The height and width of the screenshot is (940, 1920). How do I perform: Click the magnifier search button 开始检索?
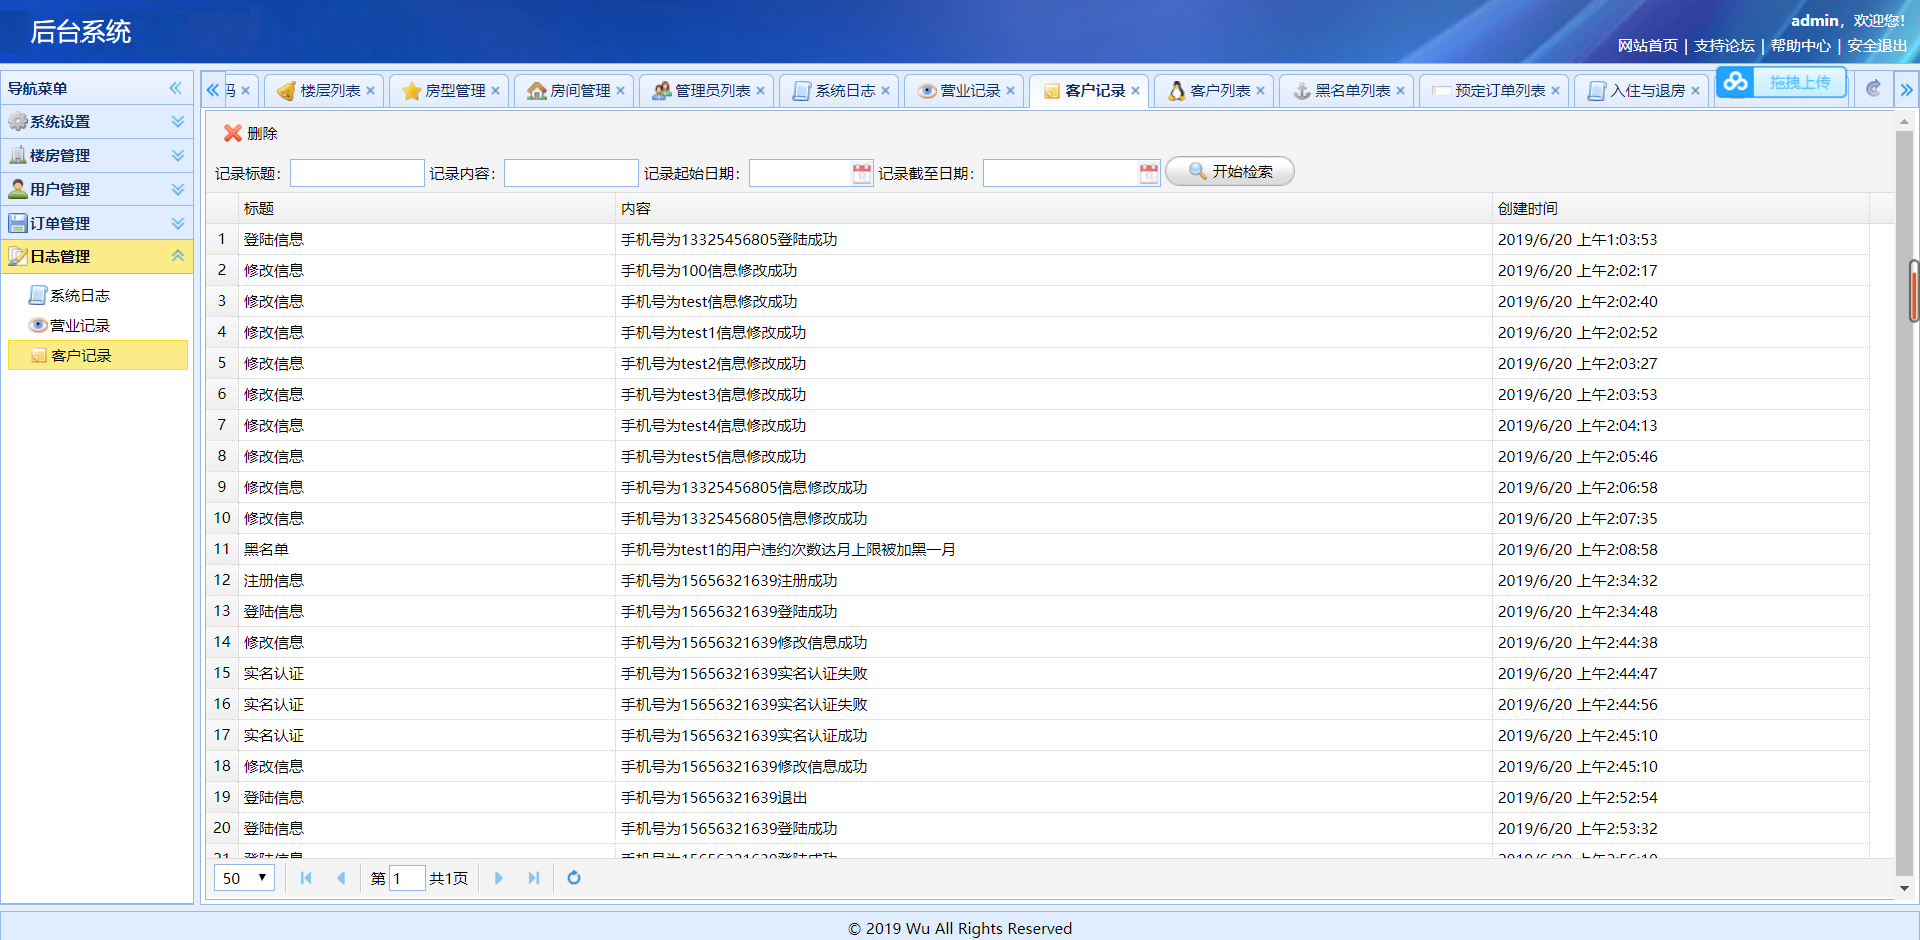coord(1230,172)
